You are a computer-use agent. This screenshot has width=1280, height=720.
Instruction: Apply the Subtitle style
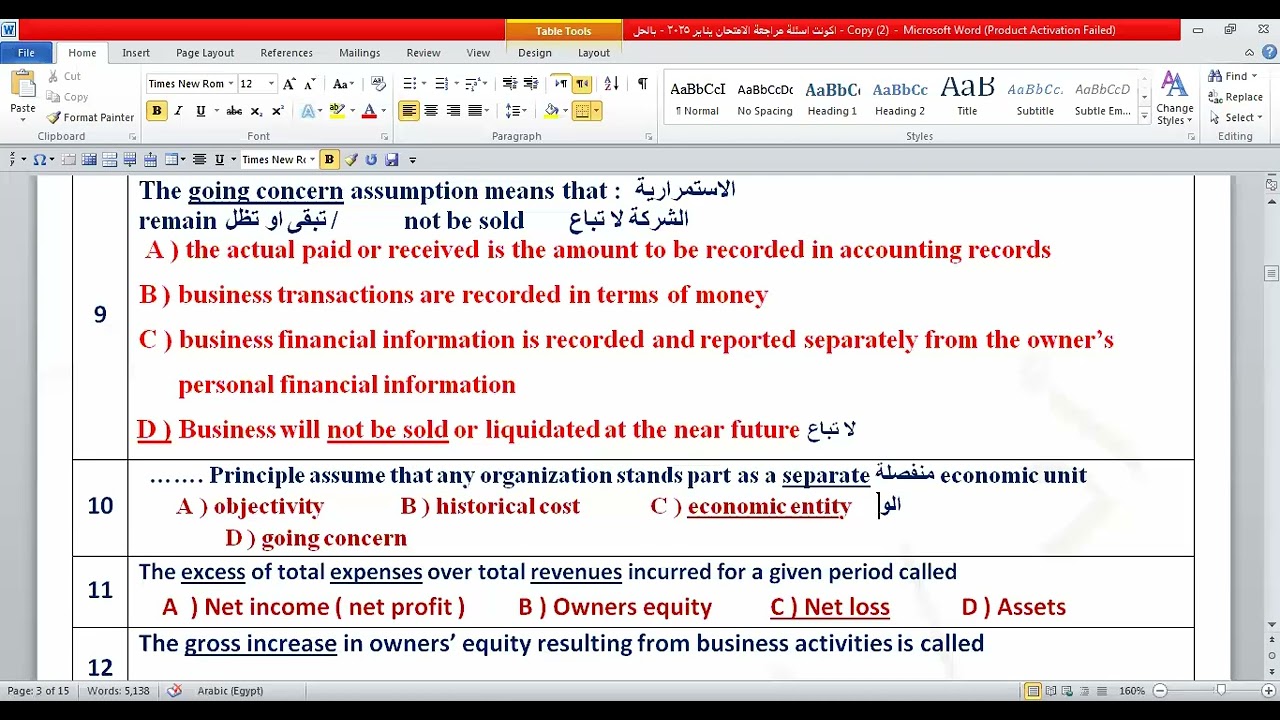pyautogui.click(x=1035, y=98)
